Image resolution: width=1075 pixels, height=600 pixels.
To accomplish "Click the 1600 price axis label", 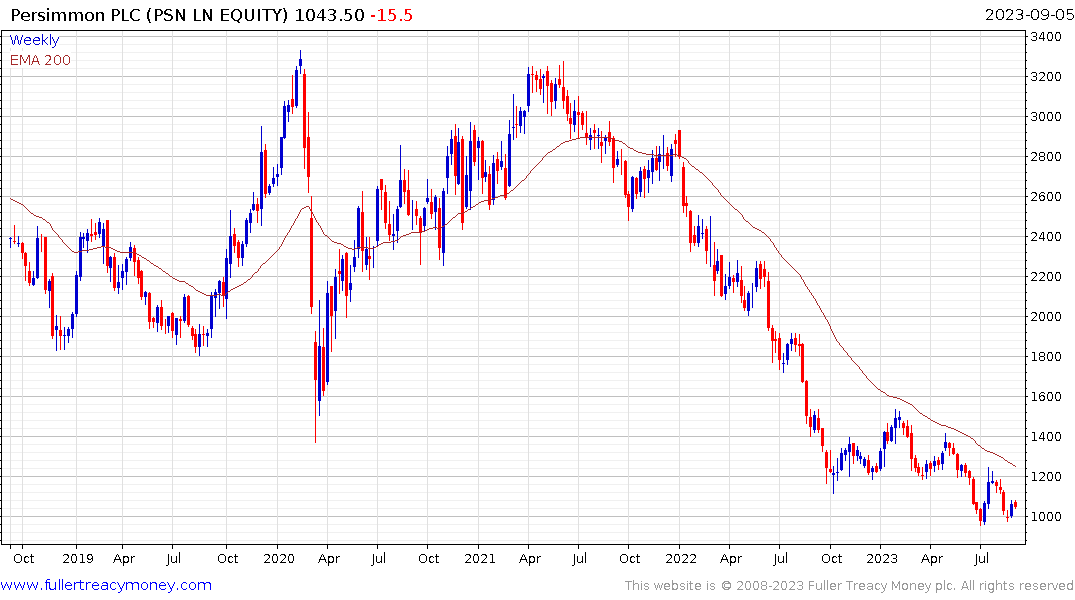I will [1046, 396].
